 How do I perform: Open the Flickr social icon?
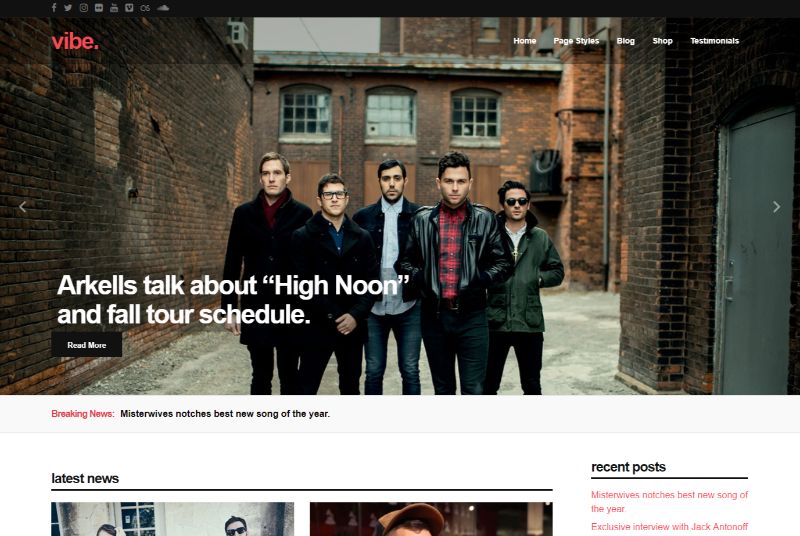coord(98,8)
